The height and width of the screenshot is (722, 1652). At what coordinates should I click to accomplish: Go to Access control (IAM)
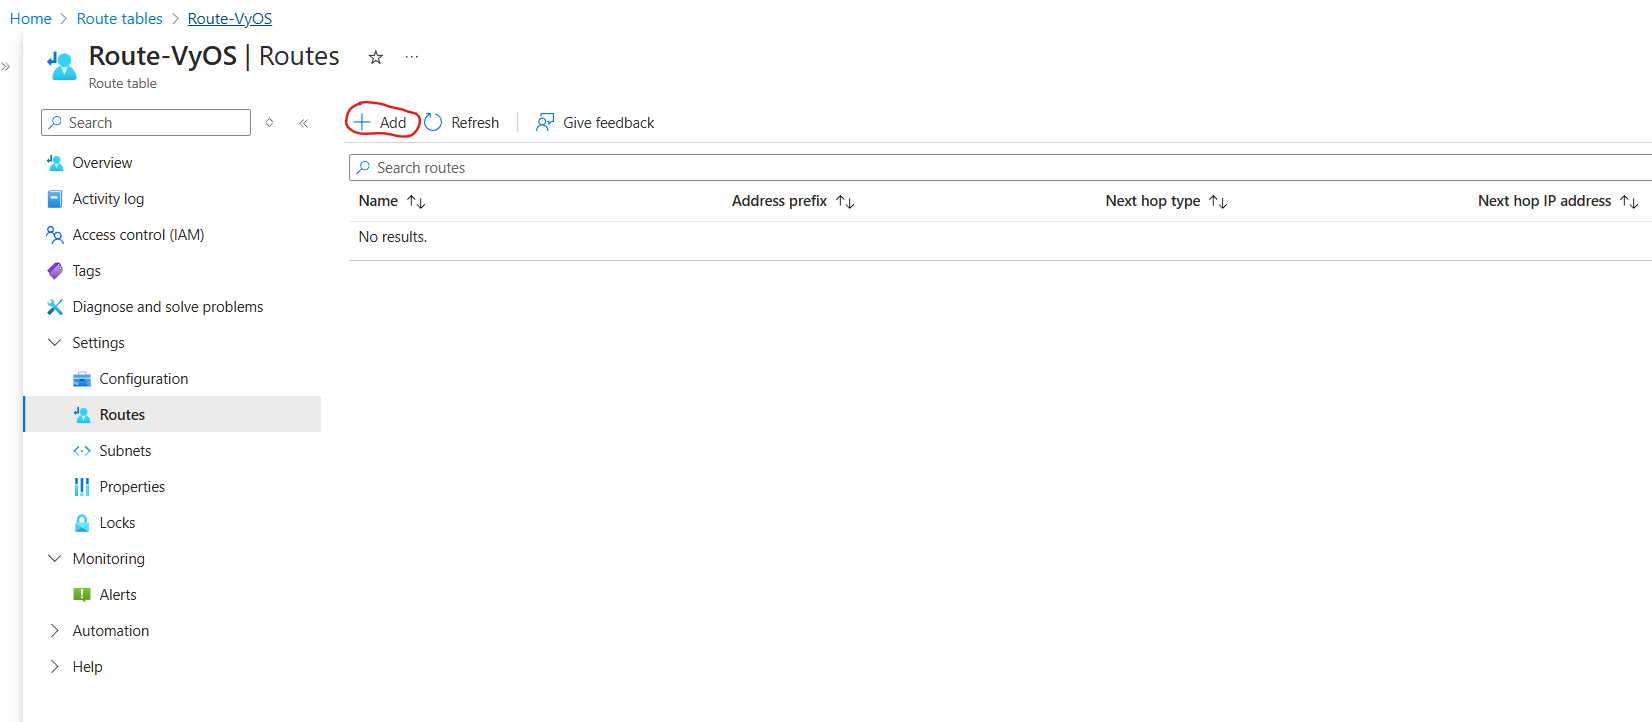coord(138,235)
